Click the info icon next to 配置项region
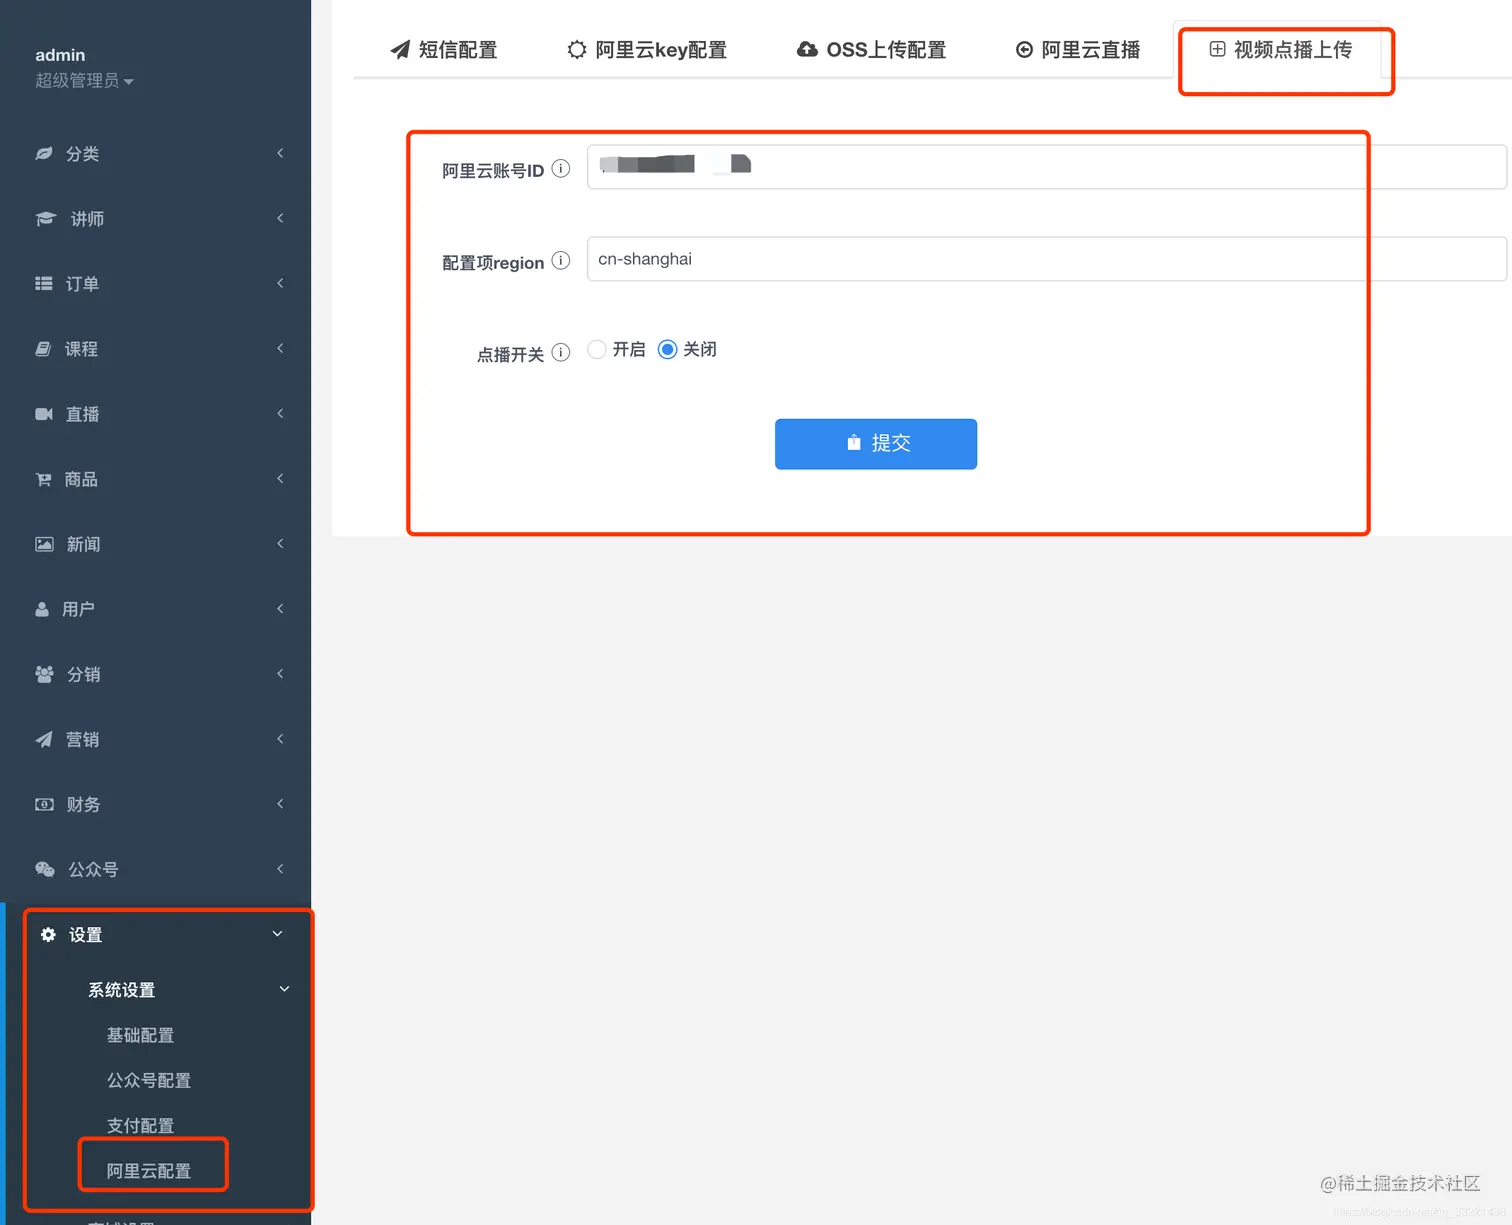The width and height of the screenshot is (1512, 1225). coord(561,260)
